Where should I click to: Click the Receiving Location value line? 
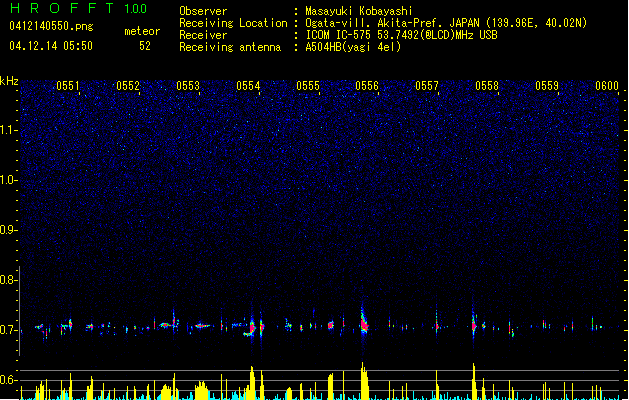(x=446, y=23)
